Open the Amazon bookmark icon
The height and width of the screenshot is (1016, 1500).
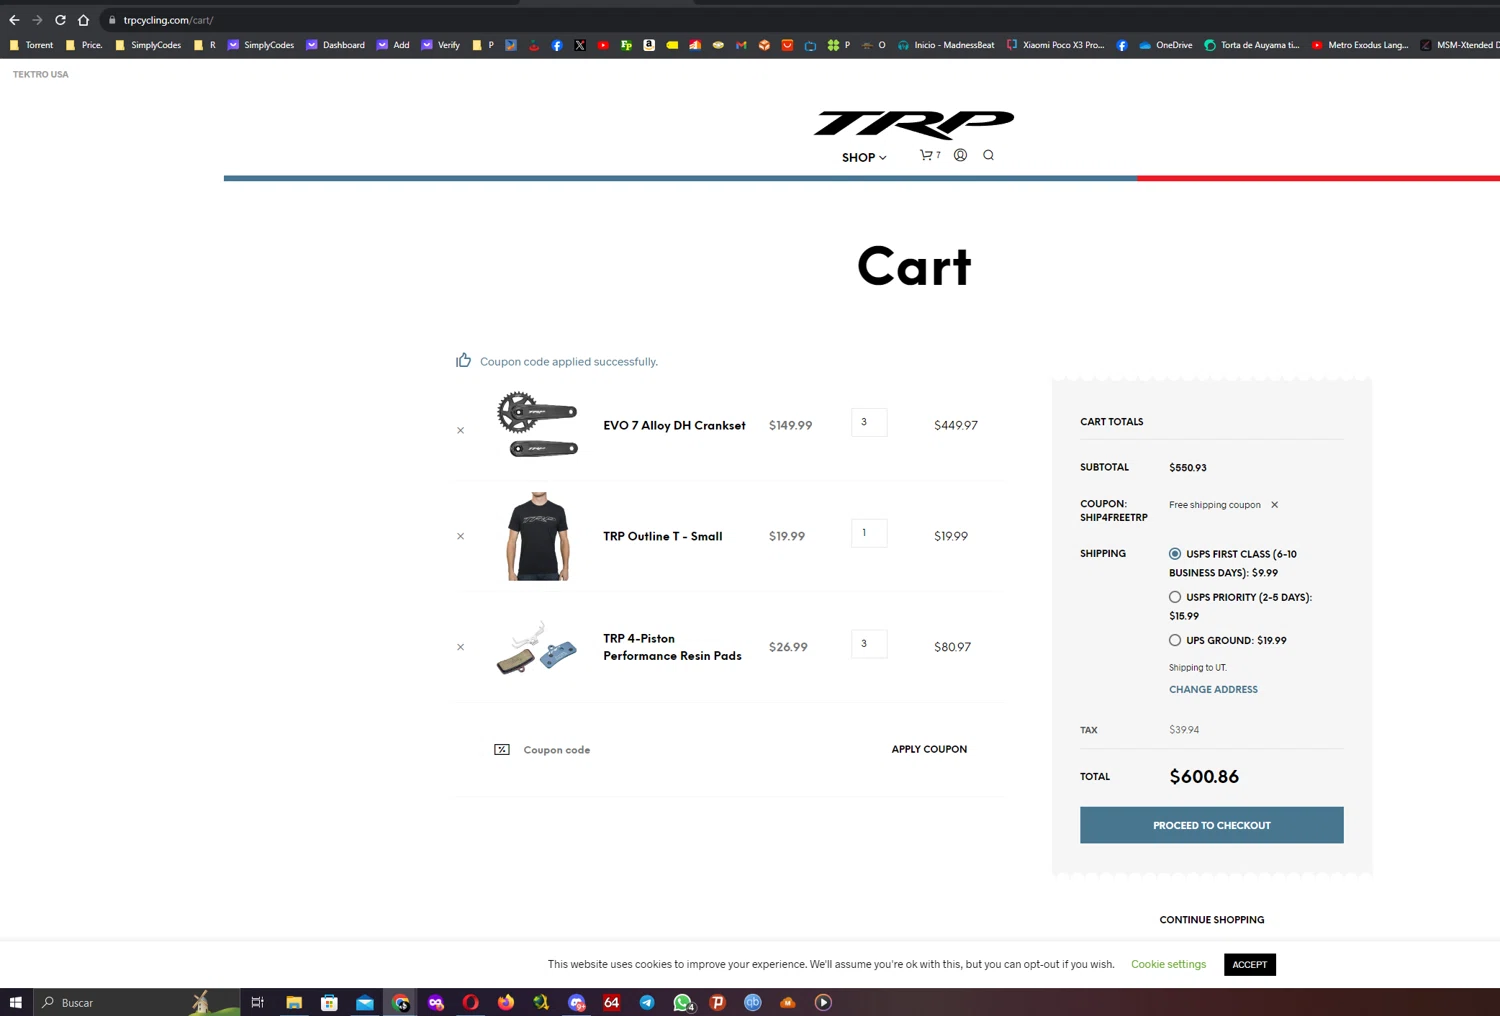point(649,45)
